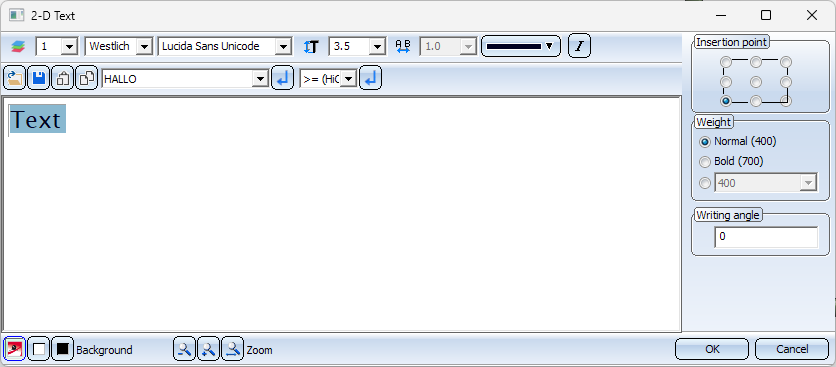The width and height of the screenshot is (836, 367).
Task: Maximize the 2-D Text window
Action: [x=766, y=15]
